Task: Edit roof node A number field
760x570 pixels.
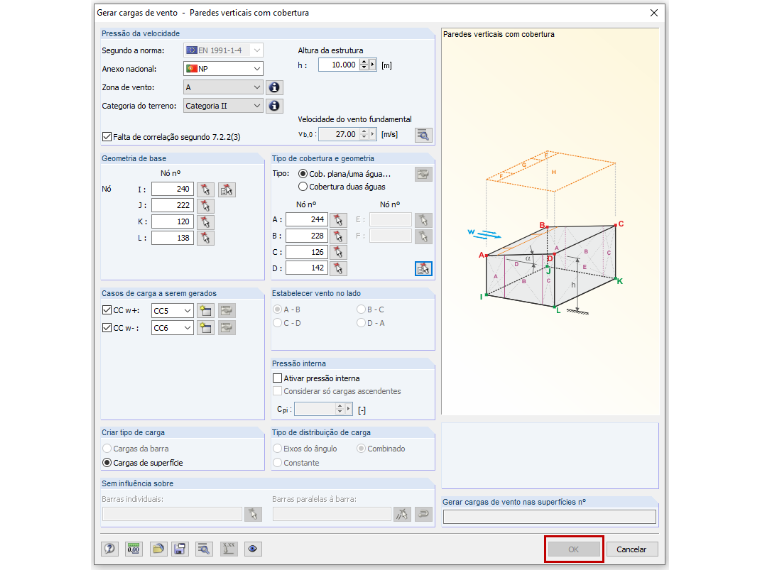Action: 306,220
